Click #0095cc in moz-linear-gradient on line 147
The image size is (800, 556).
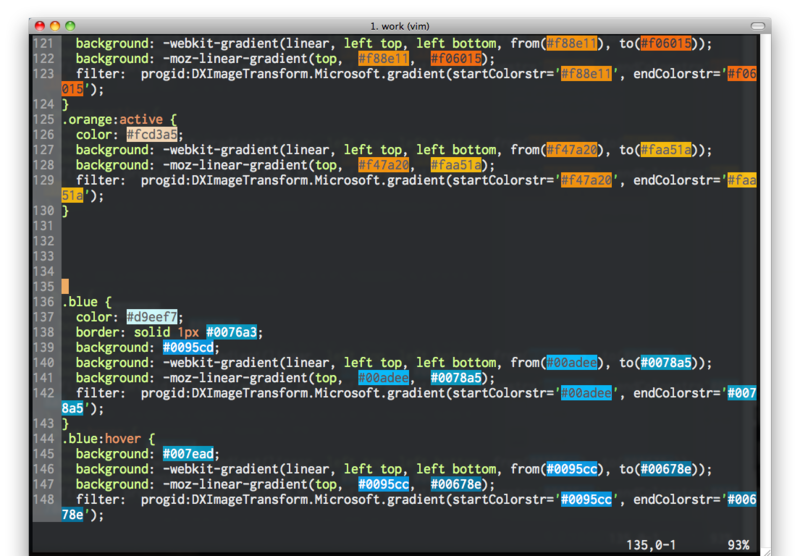(384, 485)
